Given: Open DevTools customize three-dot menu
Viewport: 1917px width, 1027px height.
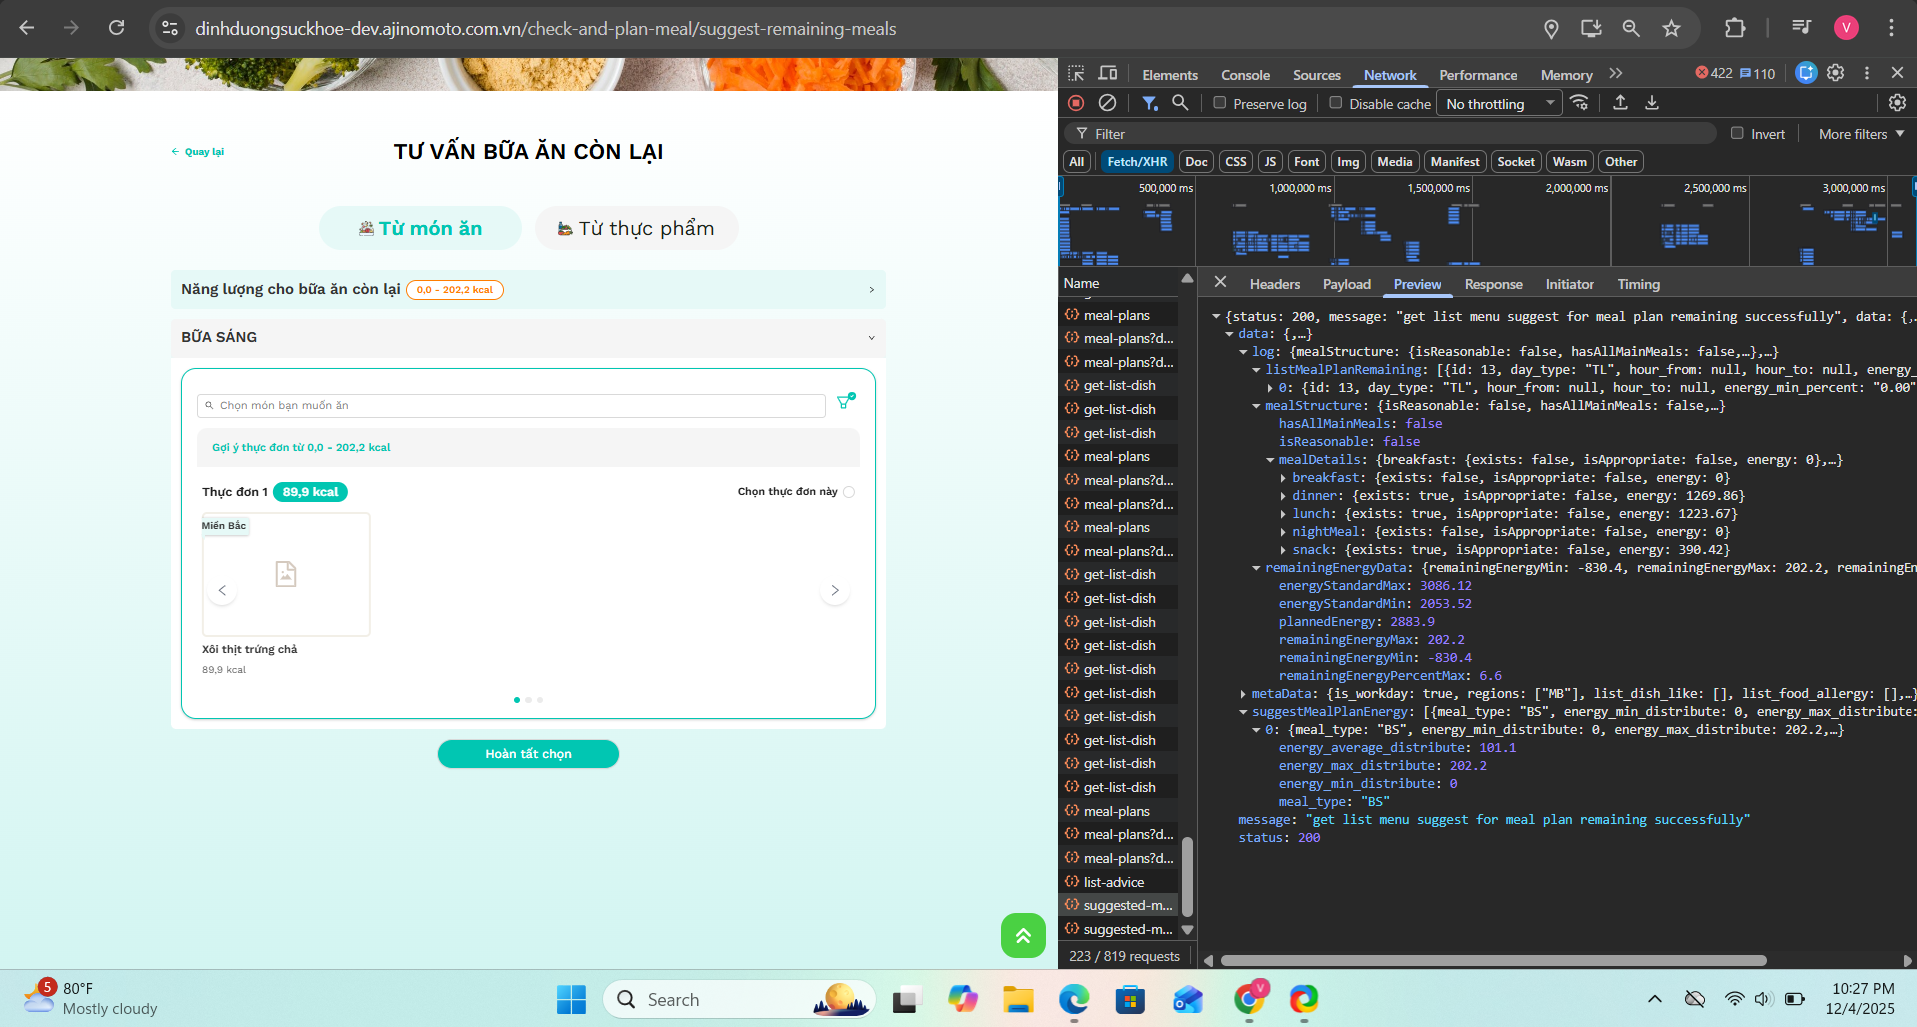Looking at the screenshot, I should click(1866, 73).
